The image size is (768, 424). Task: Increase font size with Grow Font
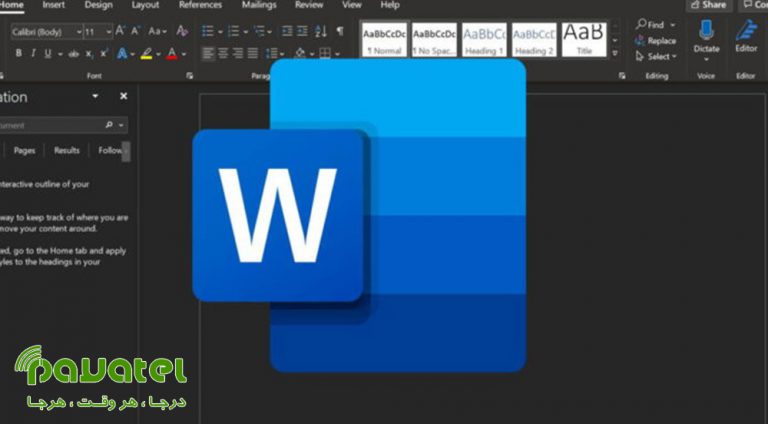(x=120, y=31)
